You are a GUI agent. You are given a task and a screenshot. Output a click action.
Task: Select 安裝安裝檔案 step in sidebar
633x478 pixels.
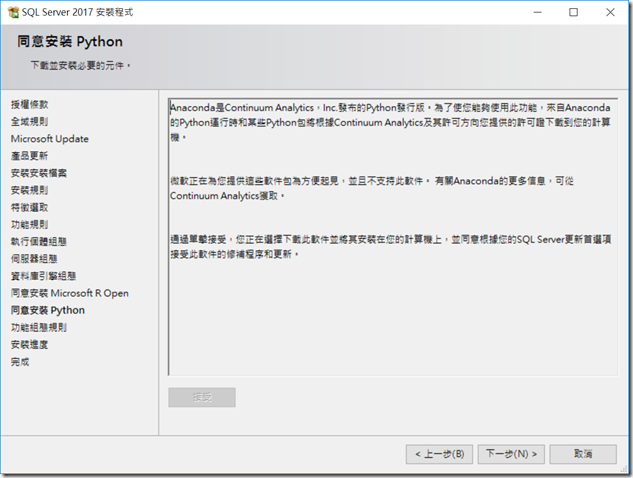pyautogui.click(x=39, y=173)
